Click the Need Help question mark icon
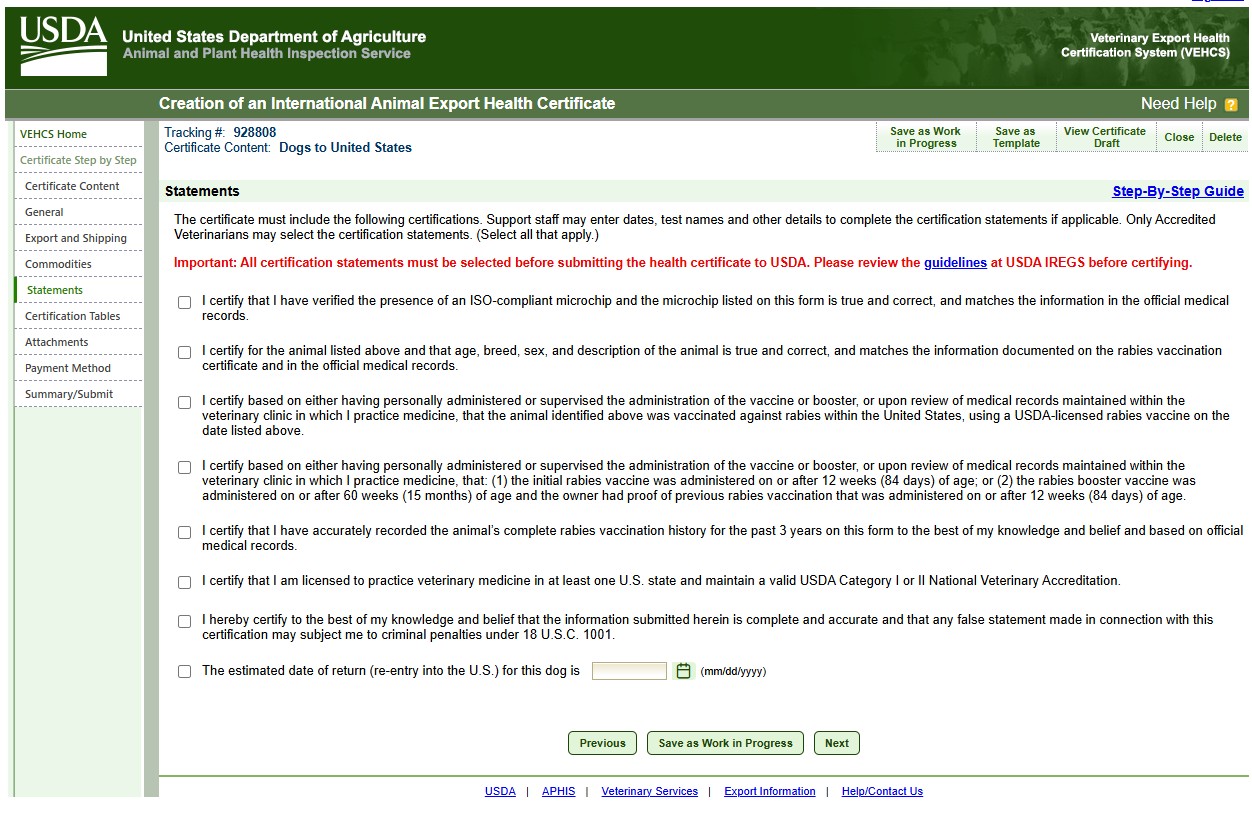 point(1232,103)
